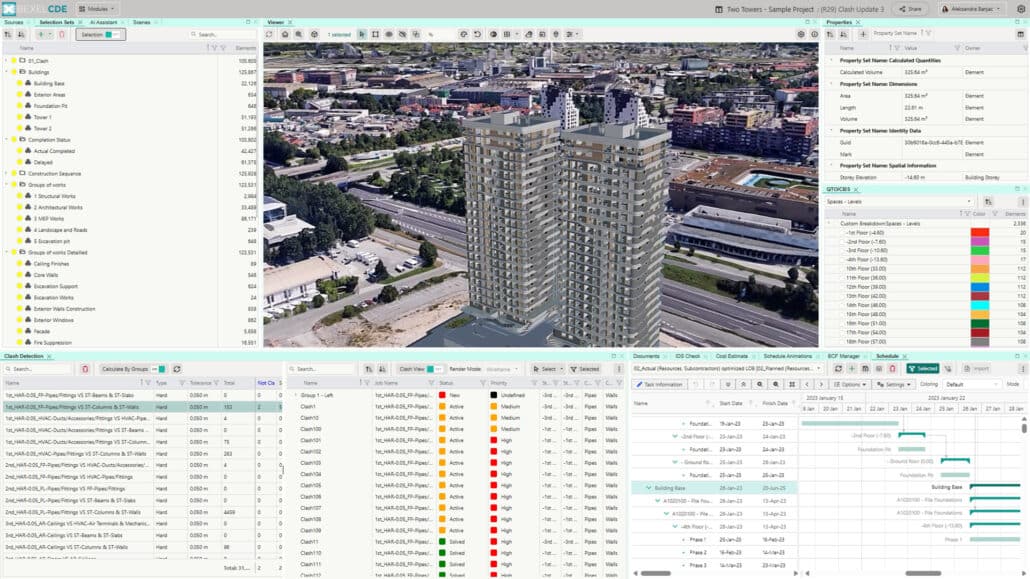The height and width of the screenshot is (579, 1030).
Task: Click the columns layout icon in Properties
Action: tap(1020, 34)
